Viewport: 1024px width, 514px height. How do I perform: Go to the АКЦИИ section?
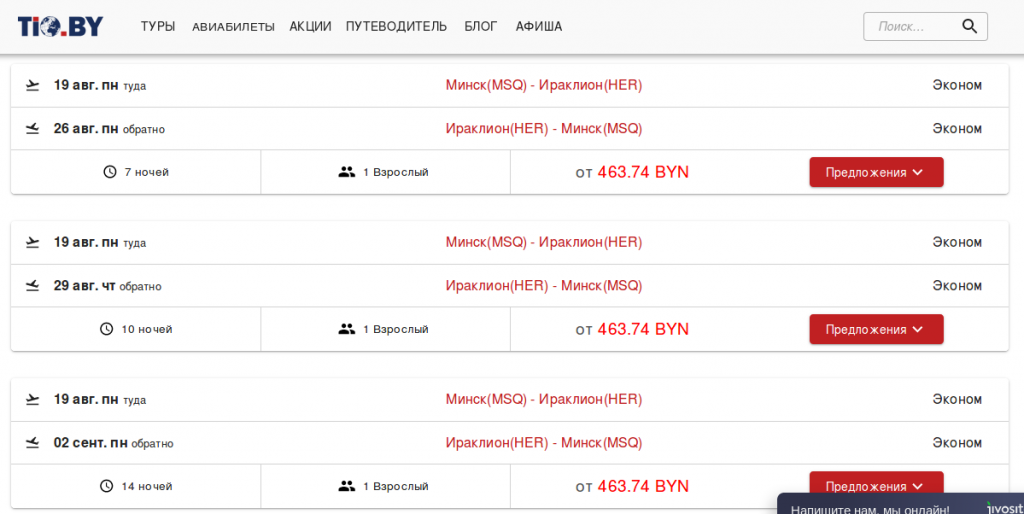pyautogui.click(x=310, y=27)
